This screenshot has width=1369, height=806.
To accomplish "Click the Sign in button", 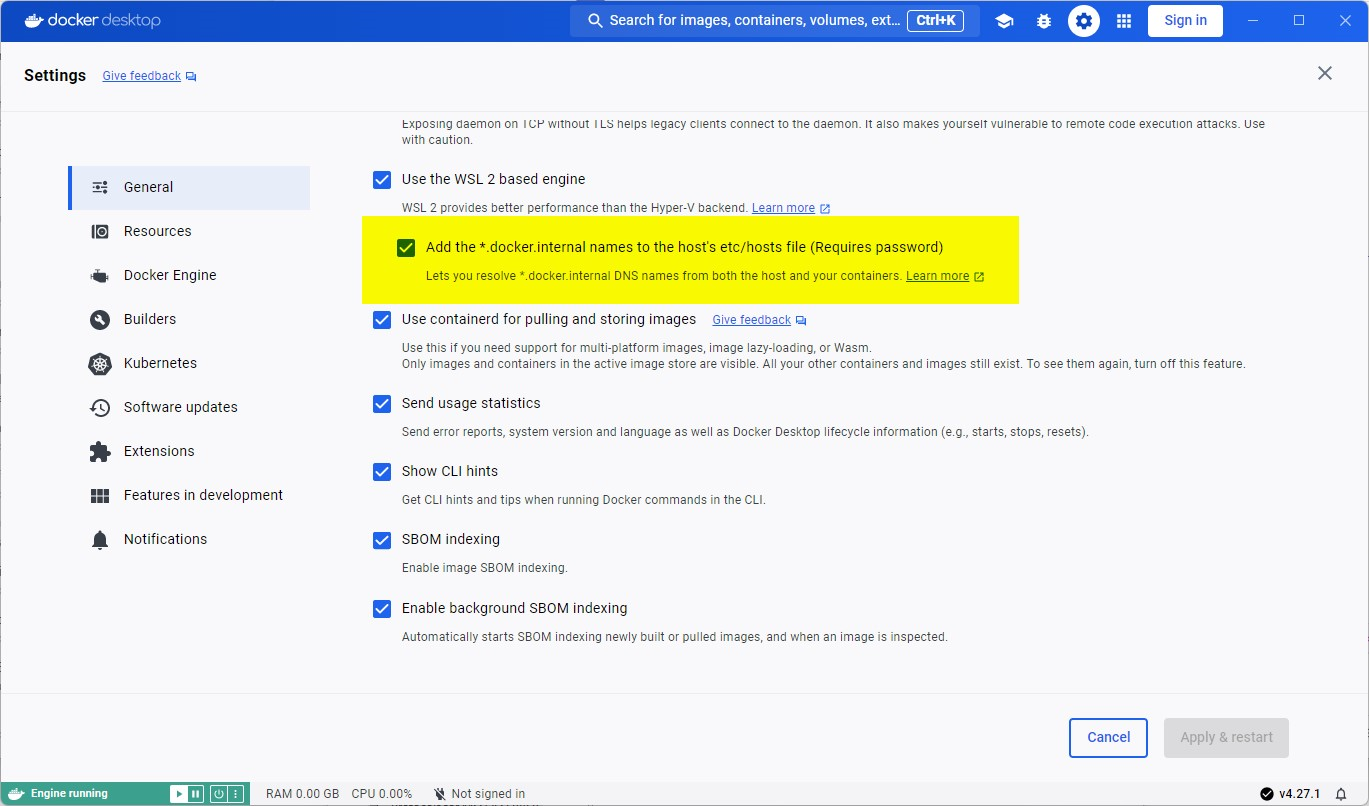I will [x=1185, y=21].
